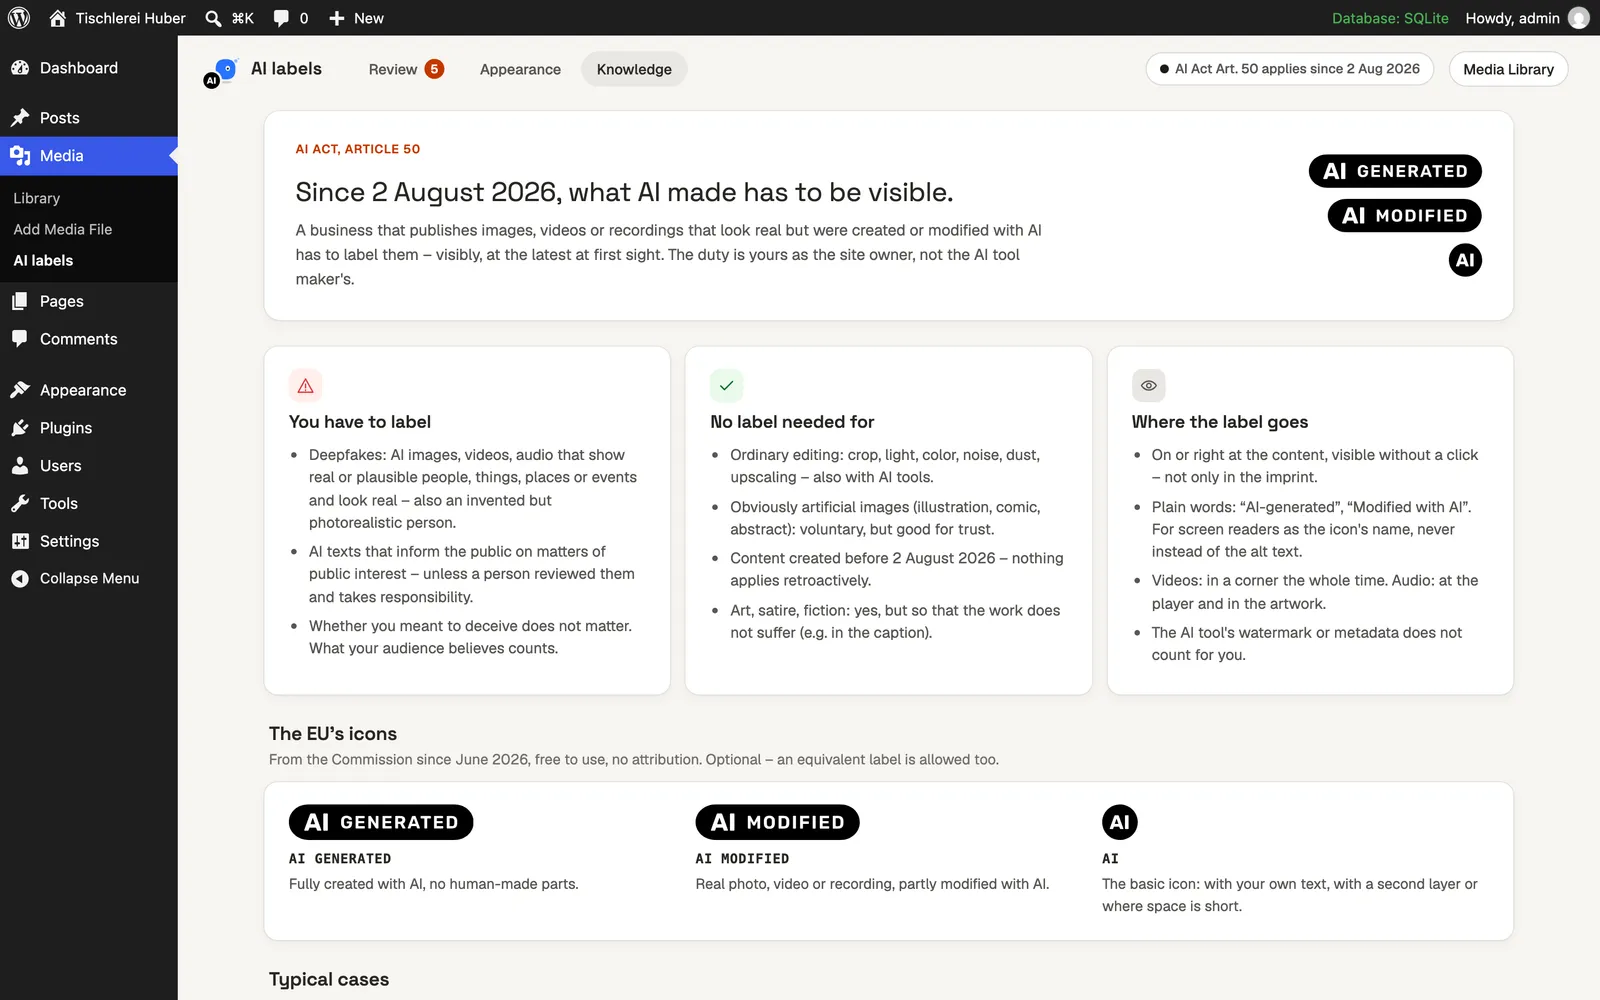Open the comments bubble in admin bar

click(282, 18)
